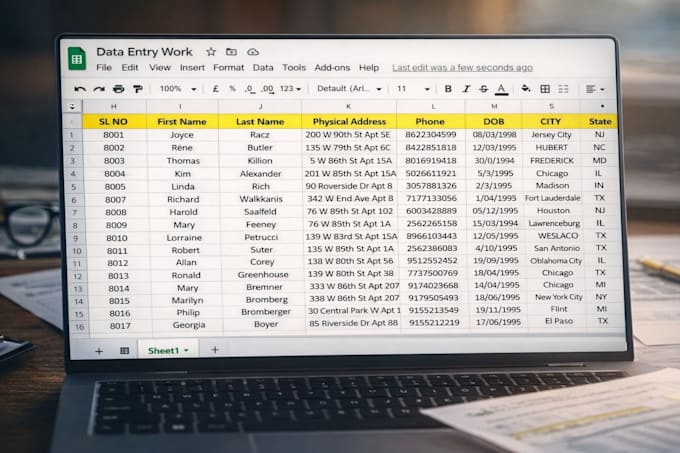Open the Data menu
Viewport: 680px width, 453px height.
click(263, 68)
